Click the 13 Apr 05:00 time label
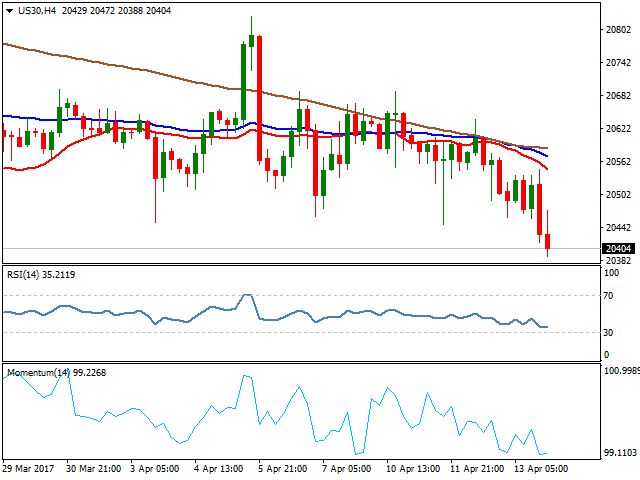This screenshot has height=480, width=640. [x=541, y=469]
